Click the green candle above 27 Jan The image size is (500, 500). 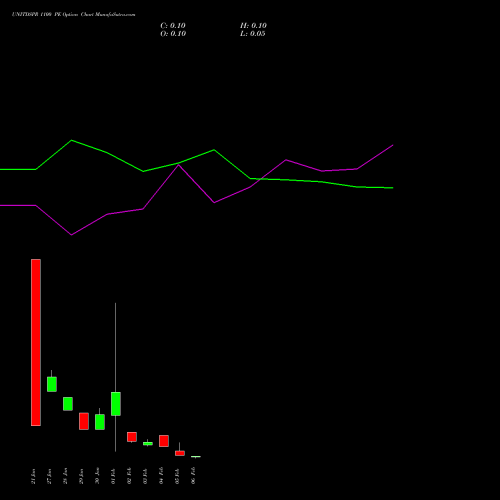[x=52, y=384]
